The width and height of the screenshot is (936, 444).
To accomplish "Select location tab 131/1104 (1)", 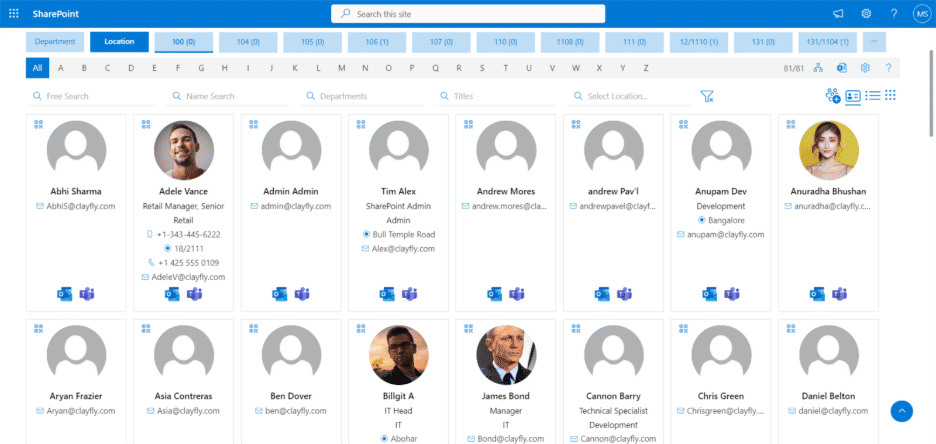I will tap(827, 42).
